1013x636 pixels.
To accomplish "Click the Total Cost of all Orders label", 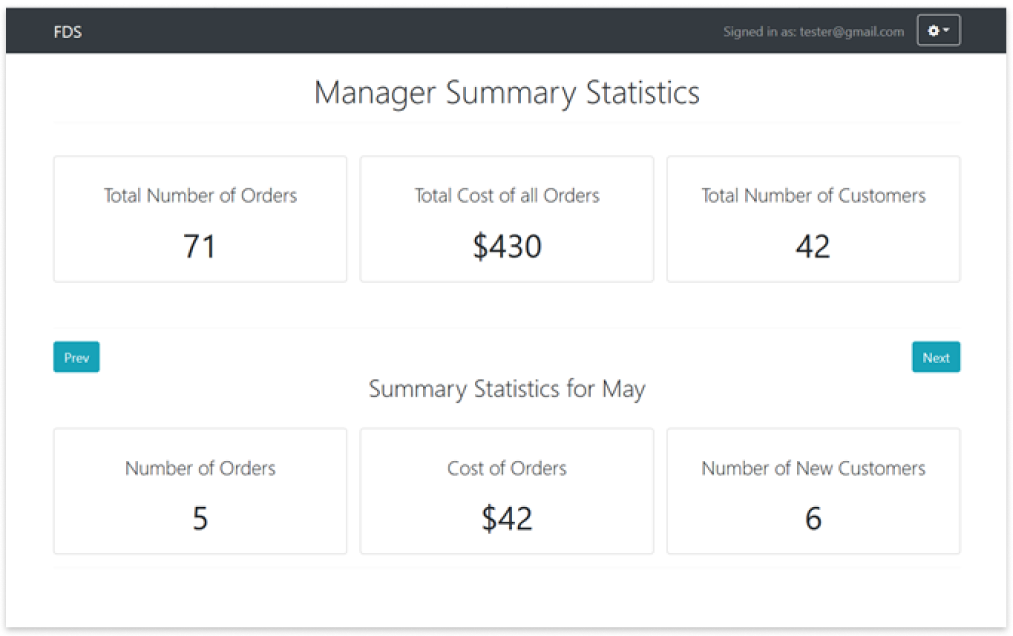I will pos(507,196).
